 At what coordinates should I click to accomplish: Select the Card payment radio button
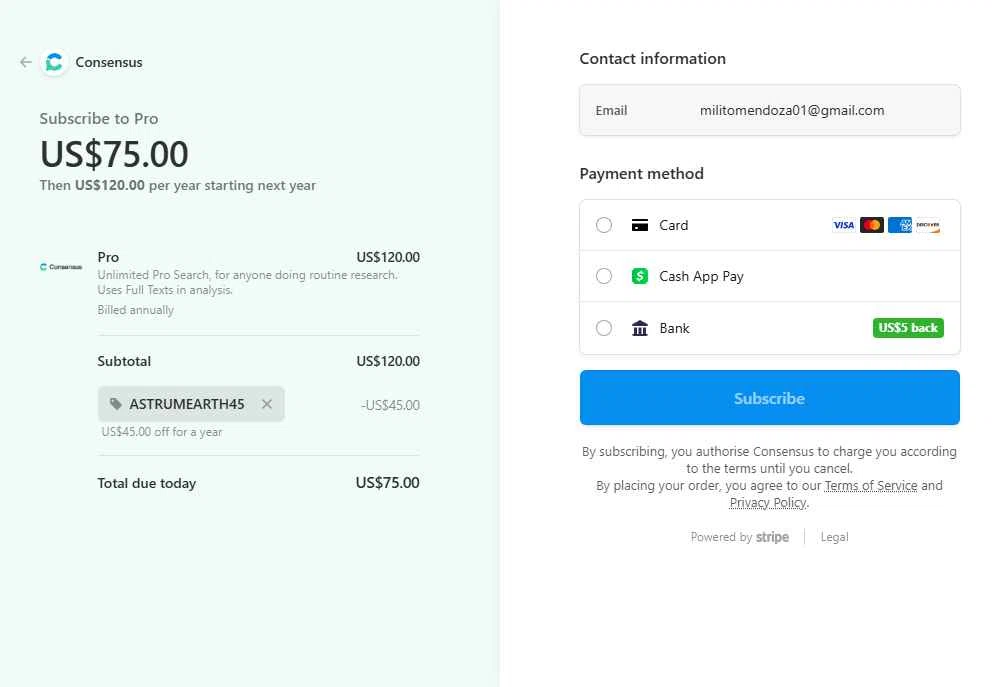604,225
